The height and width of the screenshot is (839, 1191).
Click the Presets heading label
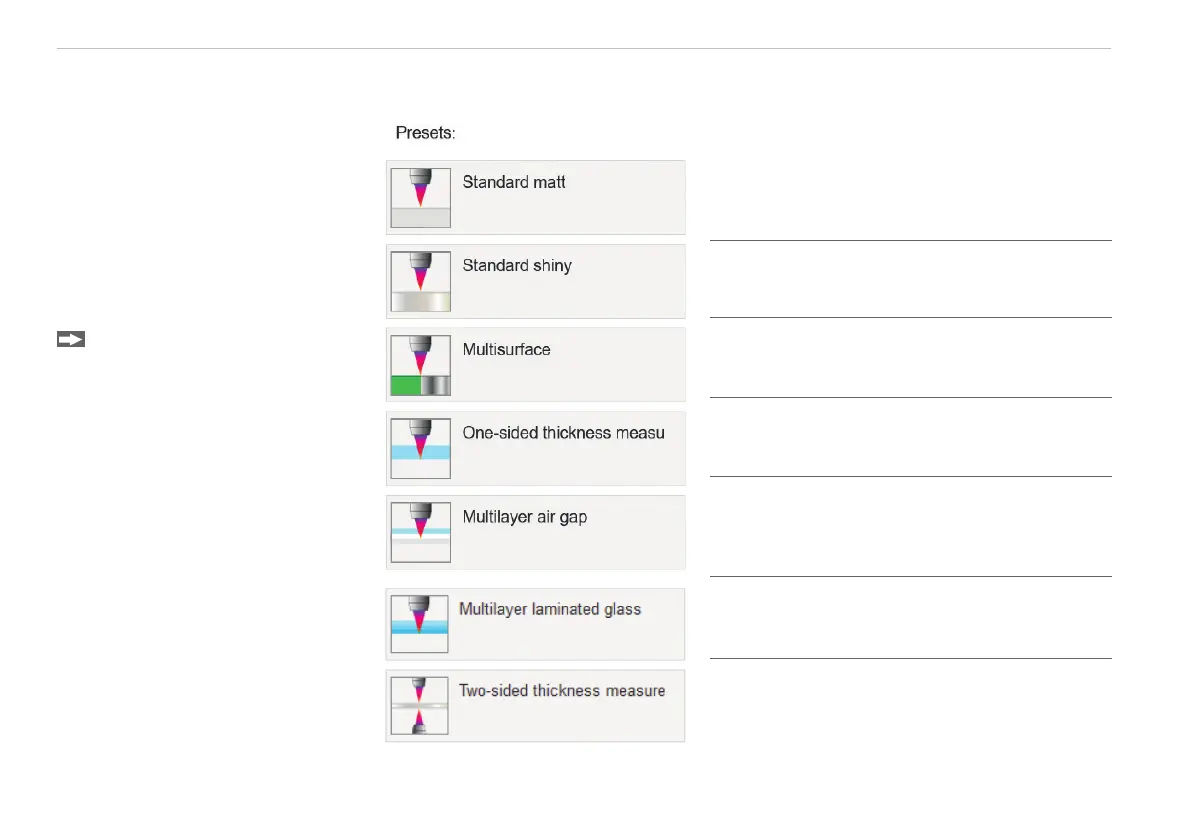coord(425,133)
